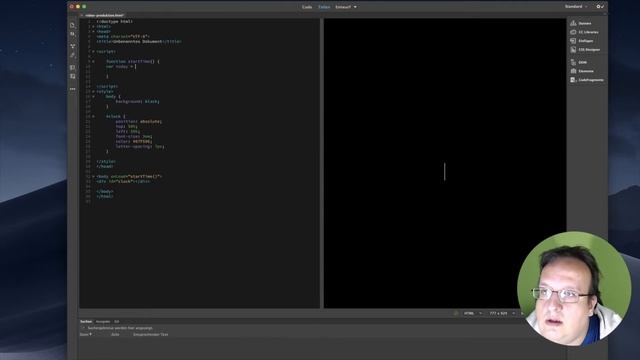Click the color #07F50E value in code
Image resolution: width=640 pixels, height=360 pixels.
click(x=142, y=142)
